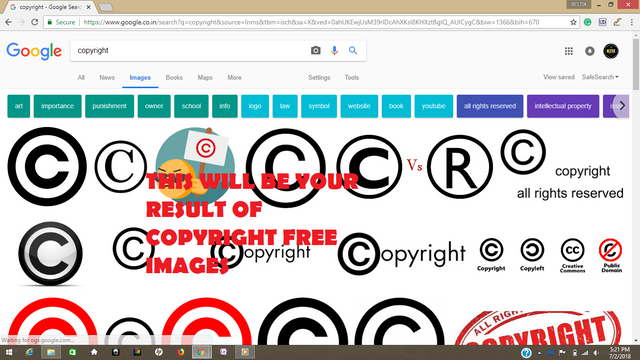Click the voice search microphone icon
This screenshot has height=360, width=640.
click(334, 51)
